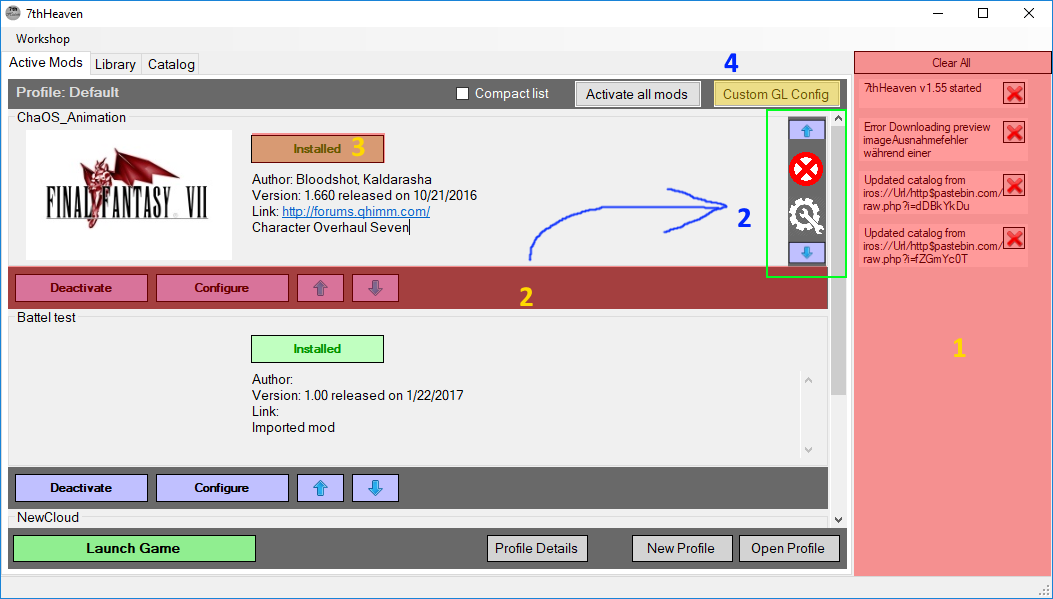Click Battel test description scroll up arrow
Viewport: 1053px width, 599px height.
tap(809, 381)
